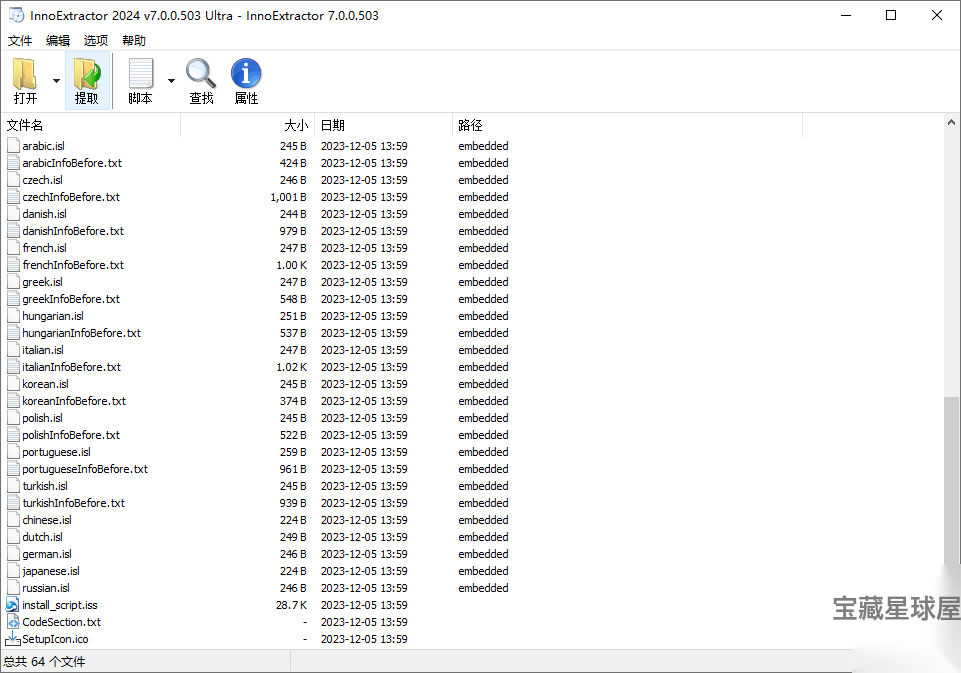
Task: Click the french.isl file icon
Action: [x=13, y=248]
